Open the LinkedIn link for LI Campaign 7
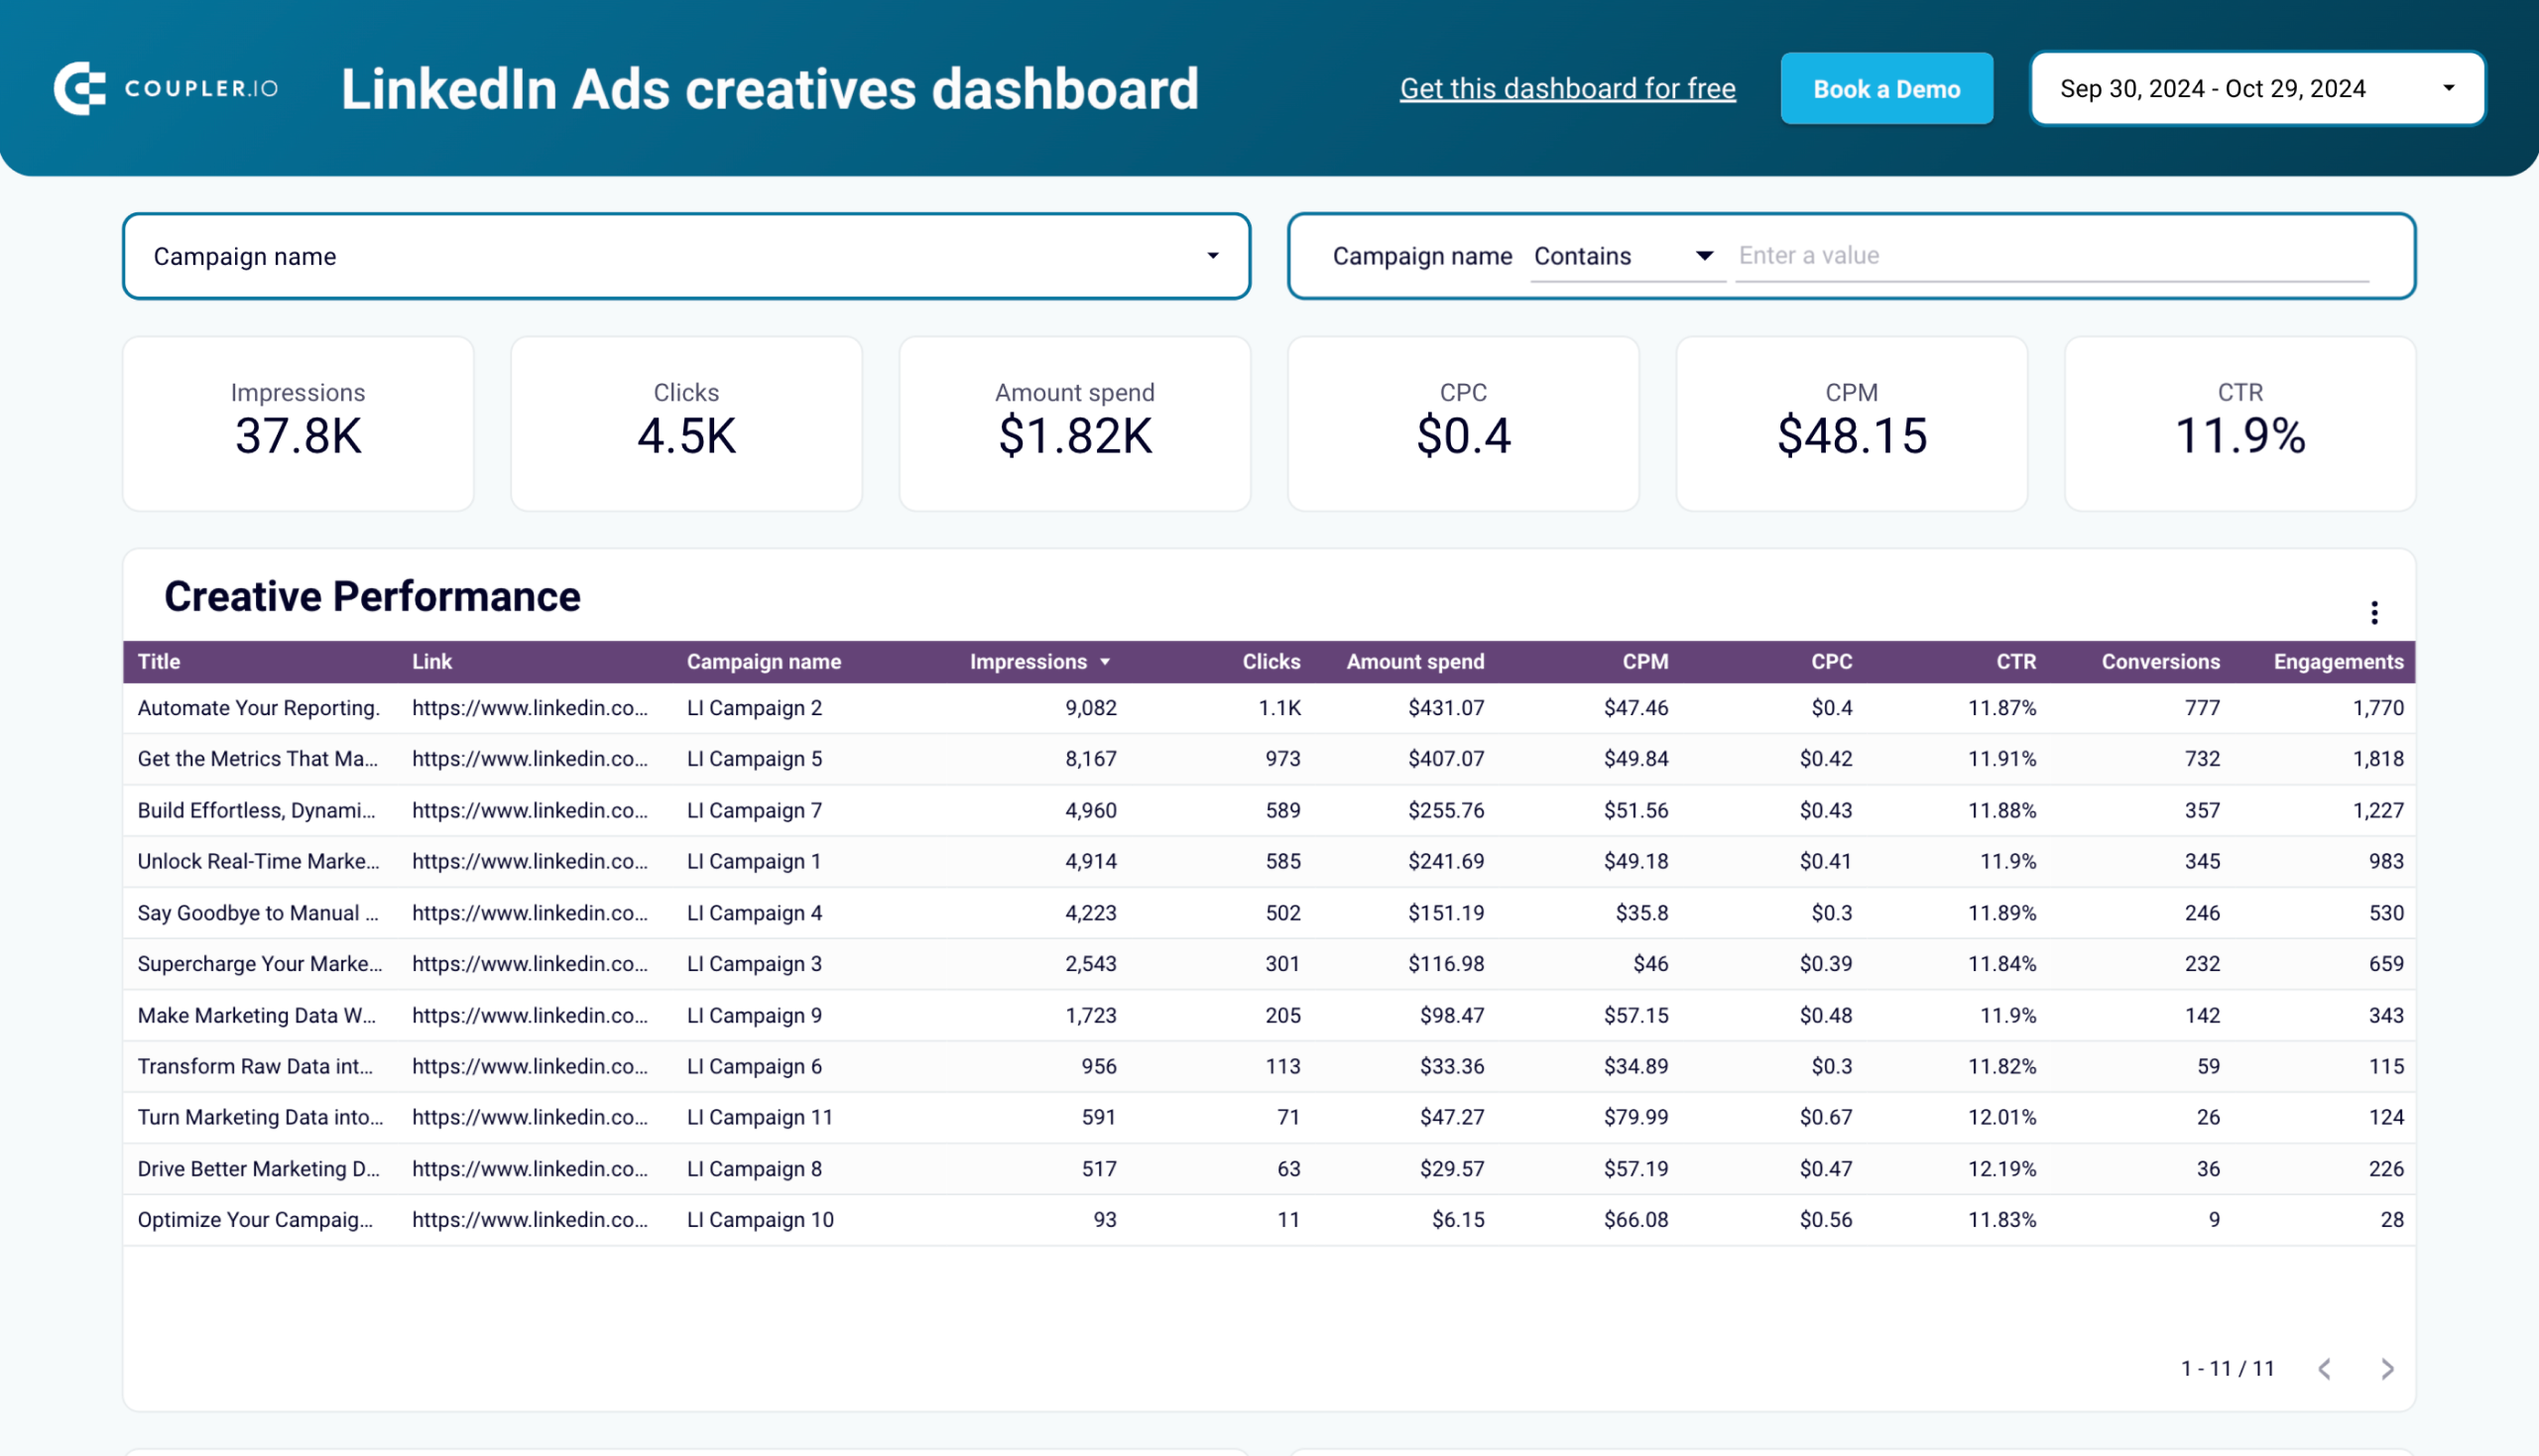Image resolution: width=2539 pixels, height=1456 pixels. [530, 810]
